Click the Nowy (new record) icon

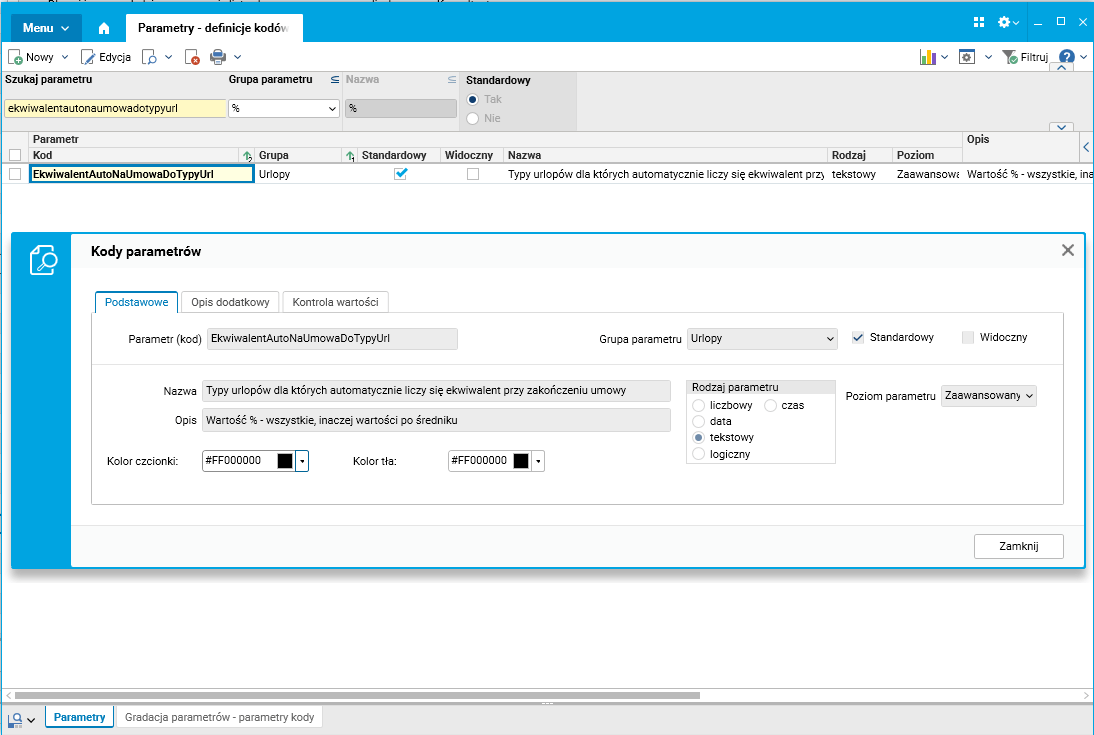coord(15,57)
